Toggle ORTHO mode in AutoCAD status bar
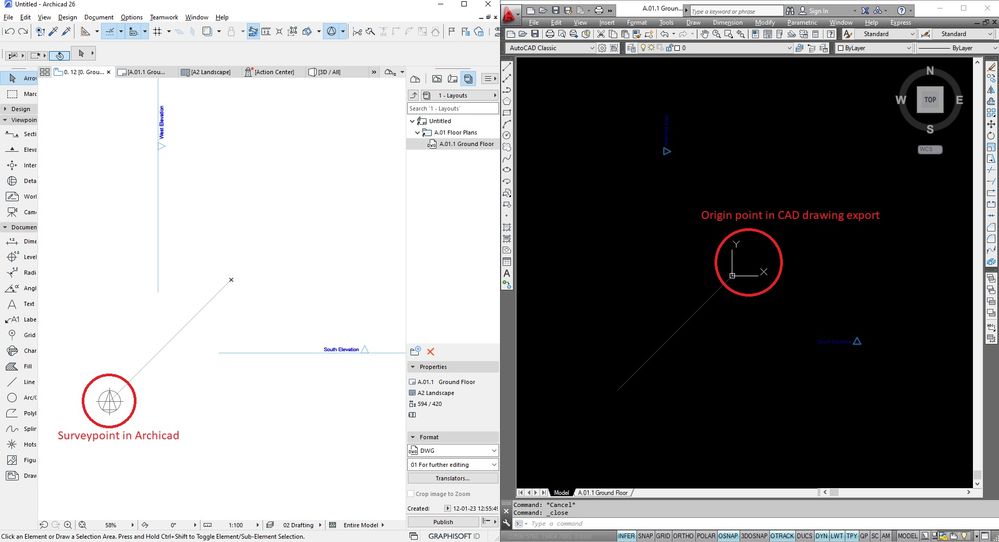The height and width of the screenshot is (542, 999). pyautogui.click(x=683, y=536)
